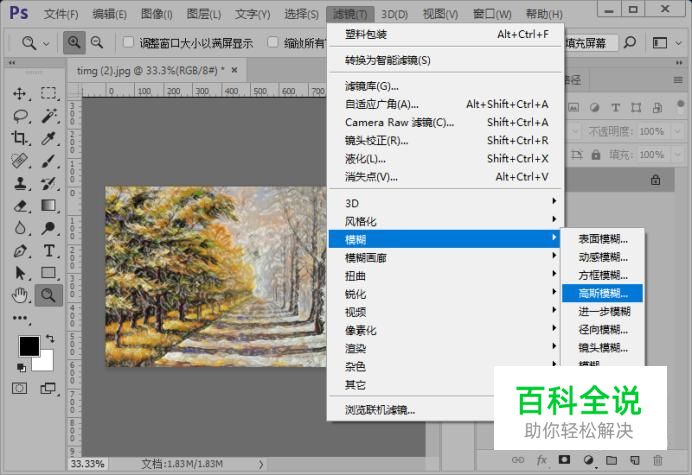The image size is (692, 475).
Task: Select the Zoom tool in toolbox
Action: coord(49,295)
